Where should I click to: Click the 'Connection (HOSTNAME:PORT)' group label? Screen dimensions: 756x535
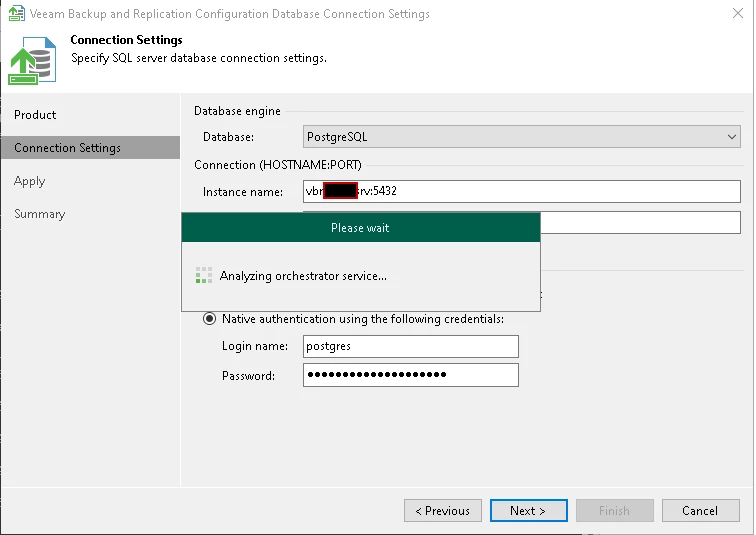(x=278, y=165)
